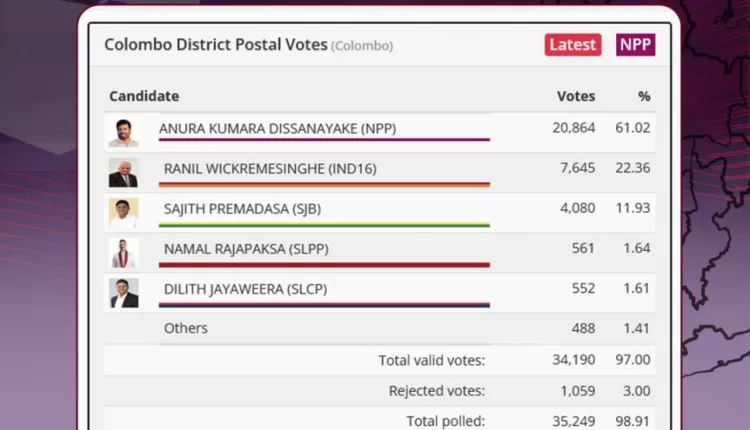Click Dilith Jayaweera's candidate photo

(x=123, y=293)
